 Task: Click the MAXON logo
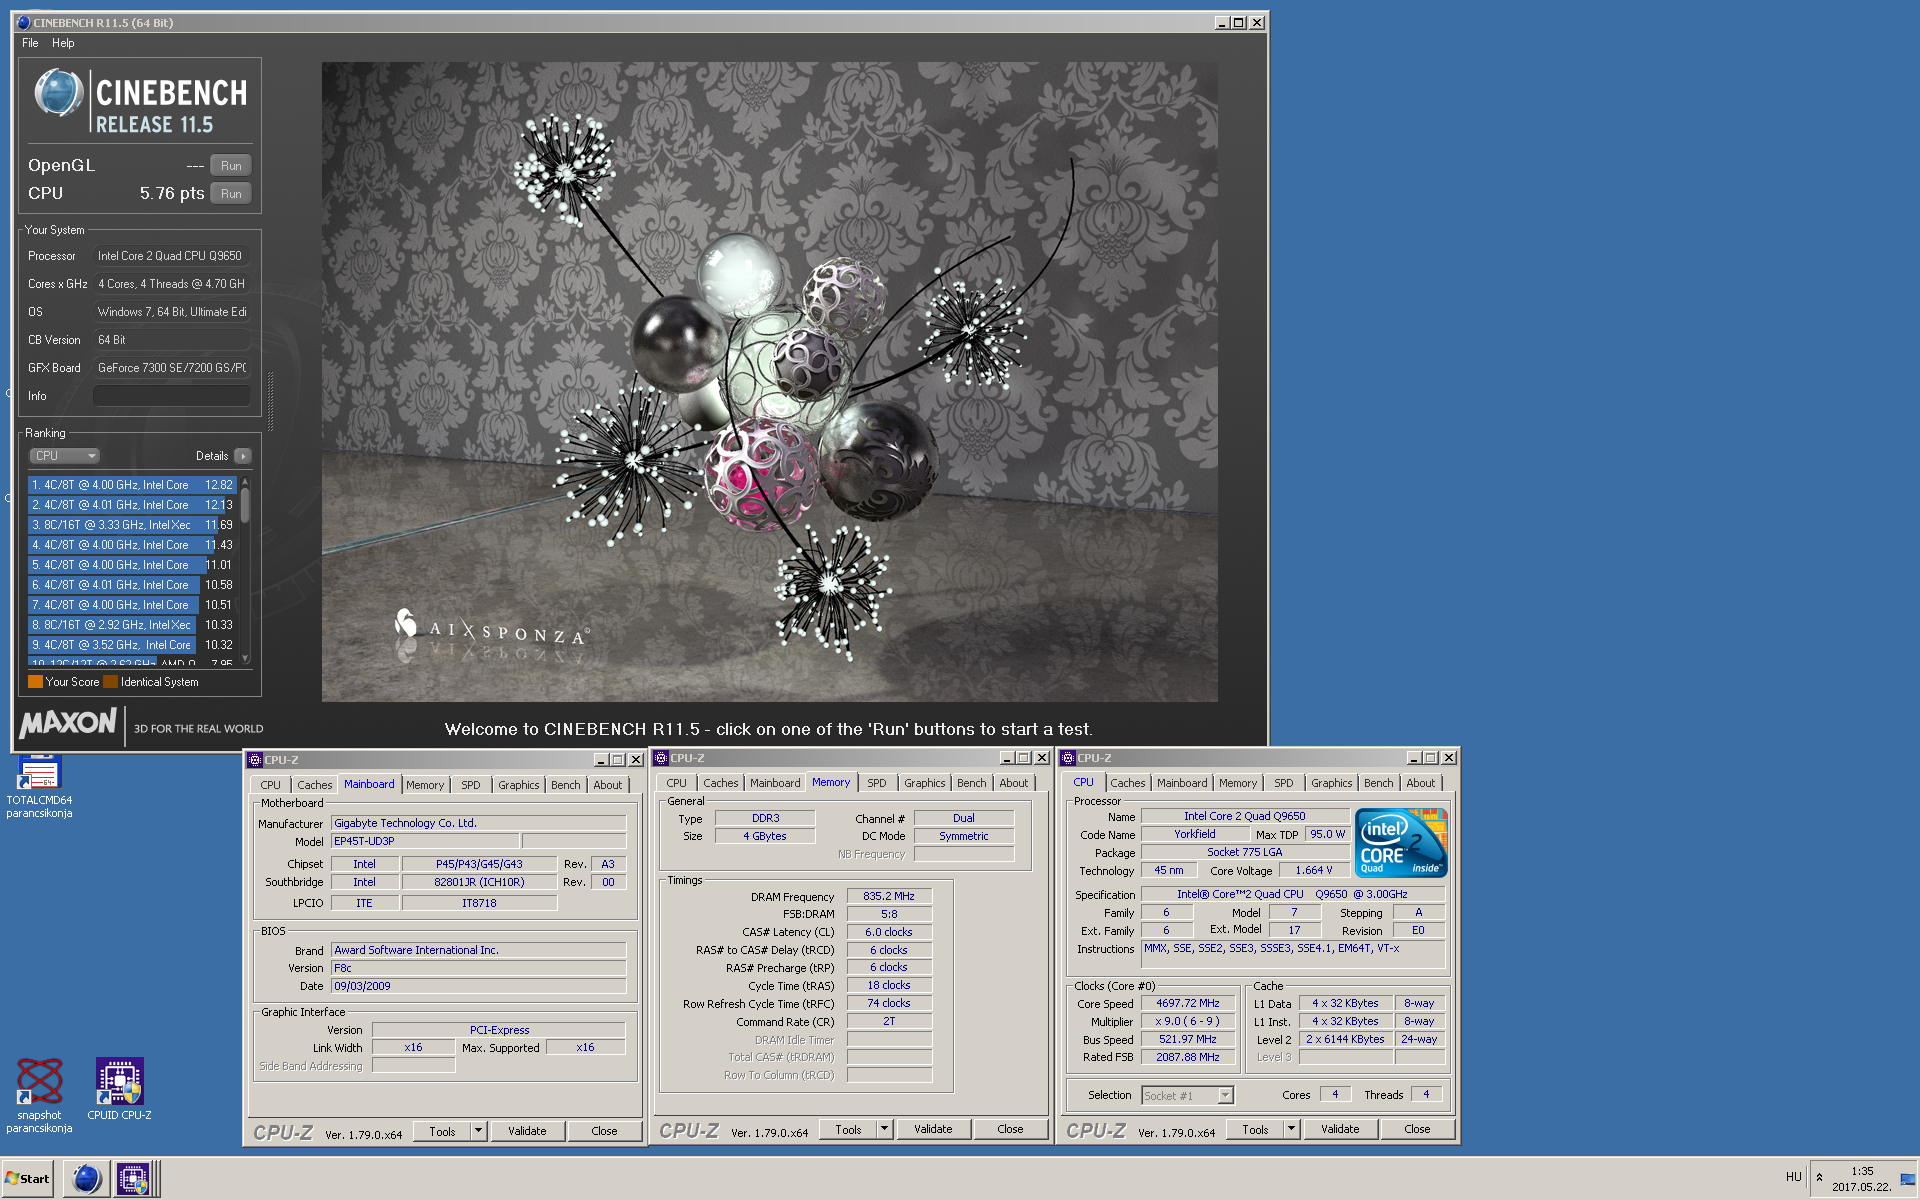click(x=68, y=722)
